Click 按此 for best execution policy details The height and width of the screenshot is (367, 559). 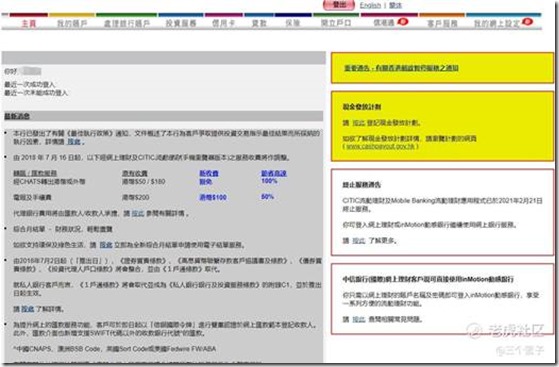74,142
